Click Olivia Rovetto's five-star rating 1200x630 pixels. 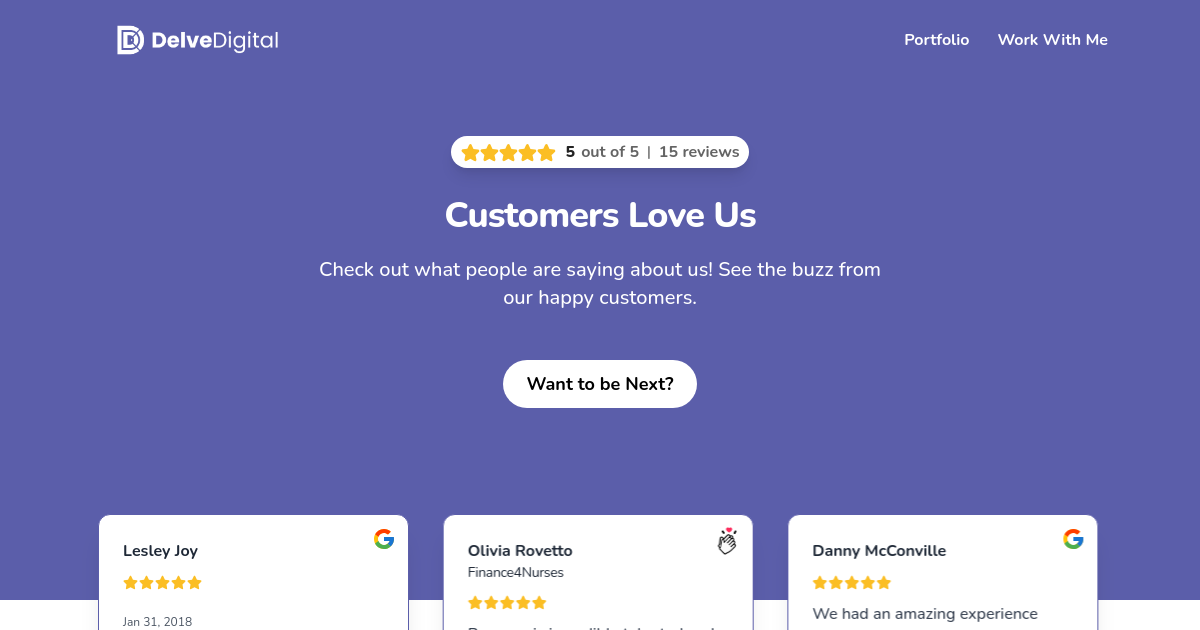[507, 602]
